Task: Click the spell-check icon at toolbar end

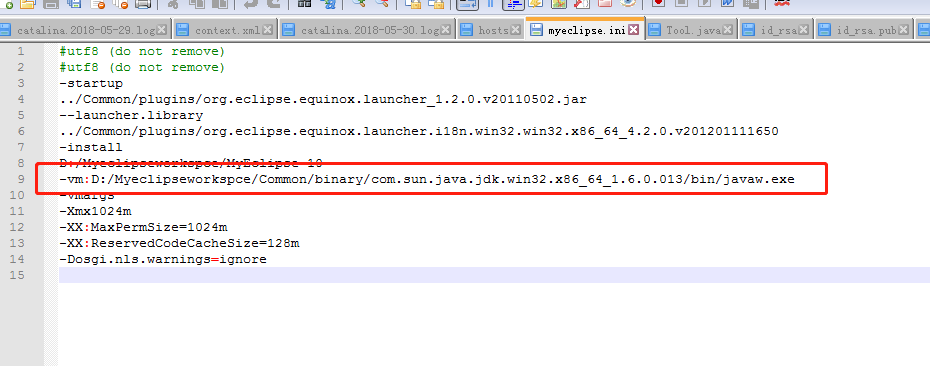Action: (x=782, y=4)
